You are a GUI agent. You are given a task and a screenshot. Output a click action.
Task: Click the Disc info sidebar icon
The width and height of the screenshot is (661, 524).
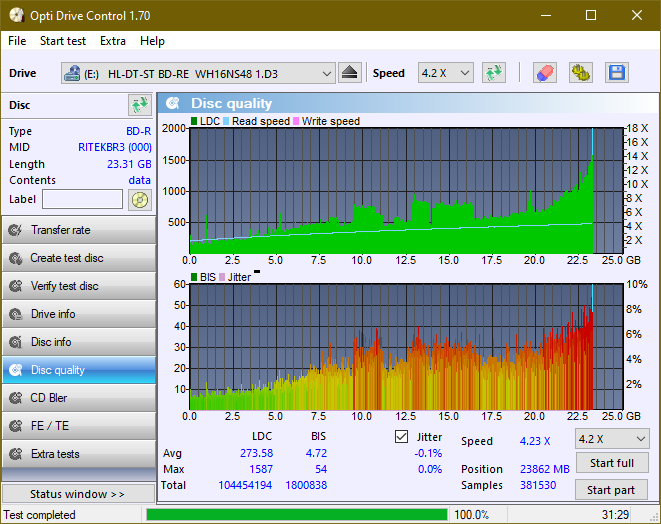[16, 342]
